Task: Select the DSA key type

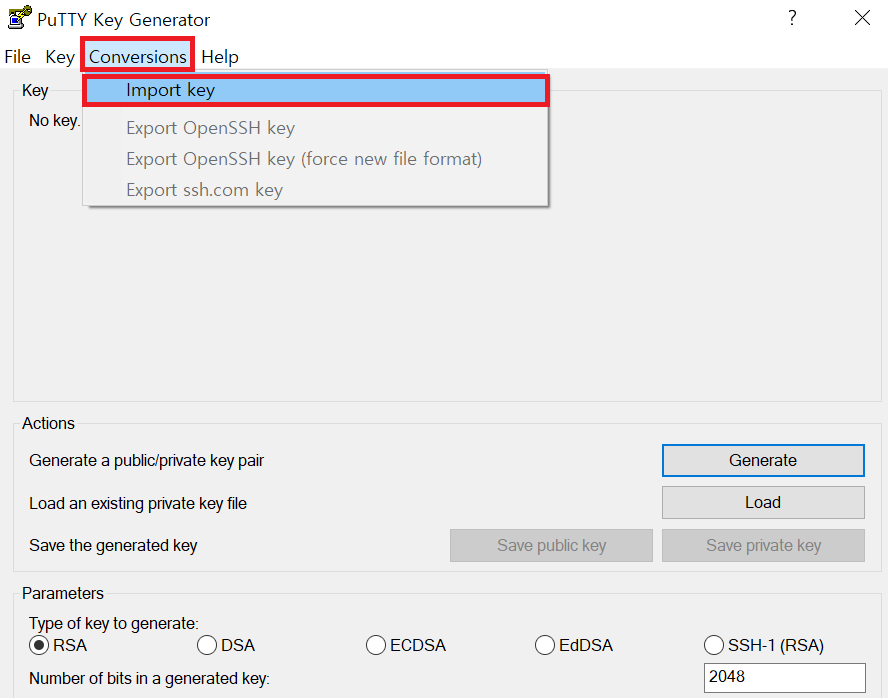Action: tap(226, 645)
